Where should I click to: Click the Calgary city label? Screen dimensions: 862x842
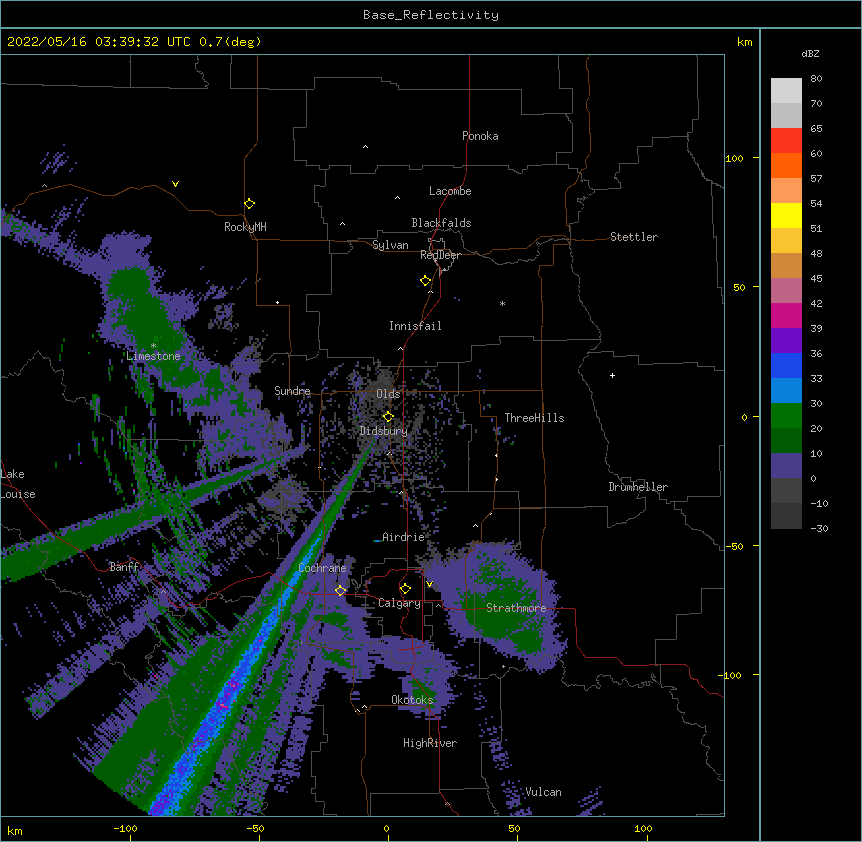[399, 603]
